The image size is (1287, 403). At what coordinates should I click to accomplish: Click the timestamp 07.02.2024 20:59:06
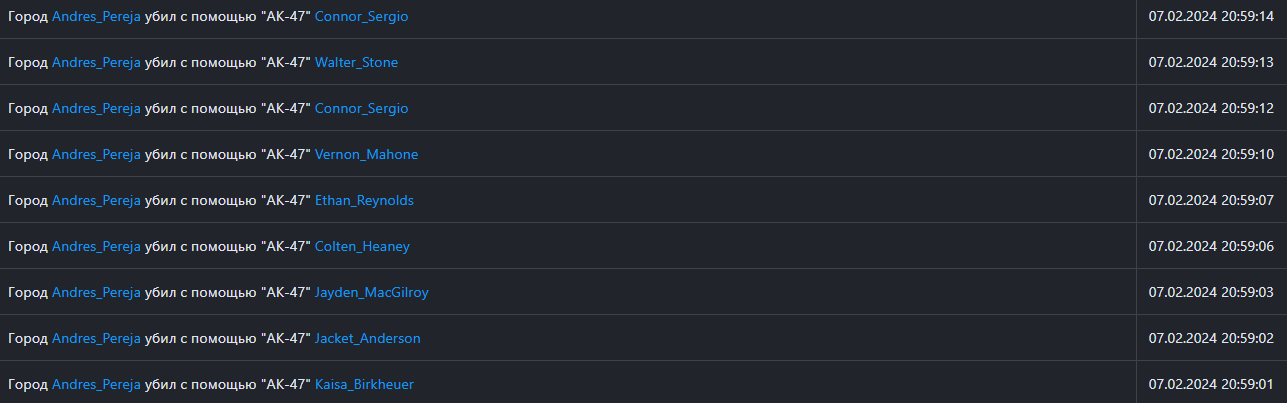1211,246
